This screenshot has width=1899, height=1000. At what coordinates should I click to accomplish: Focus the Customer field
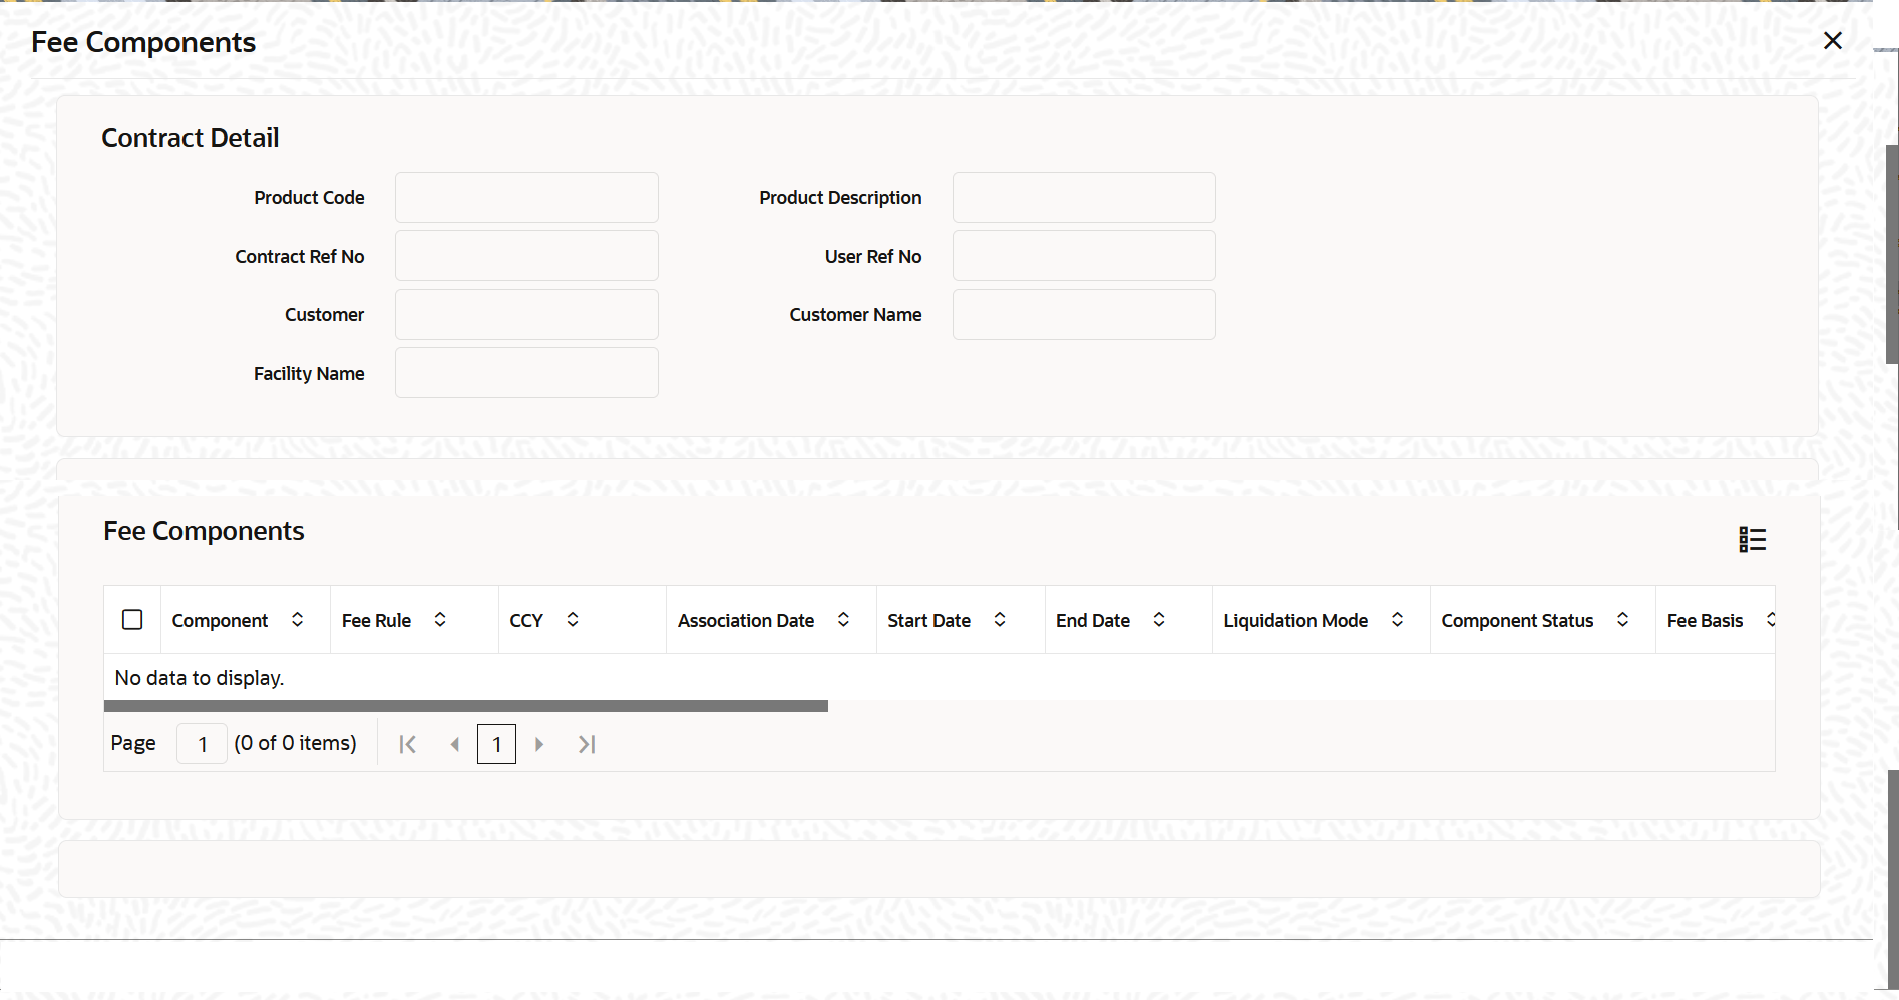[526, 315]
